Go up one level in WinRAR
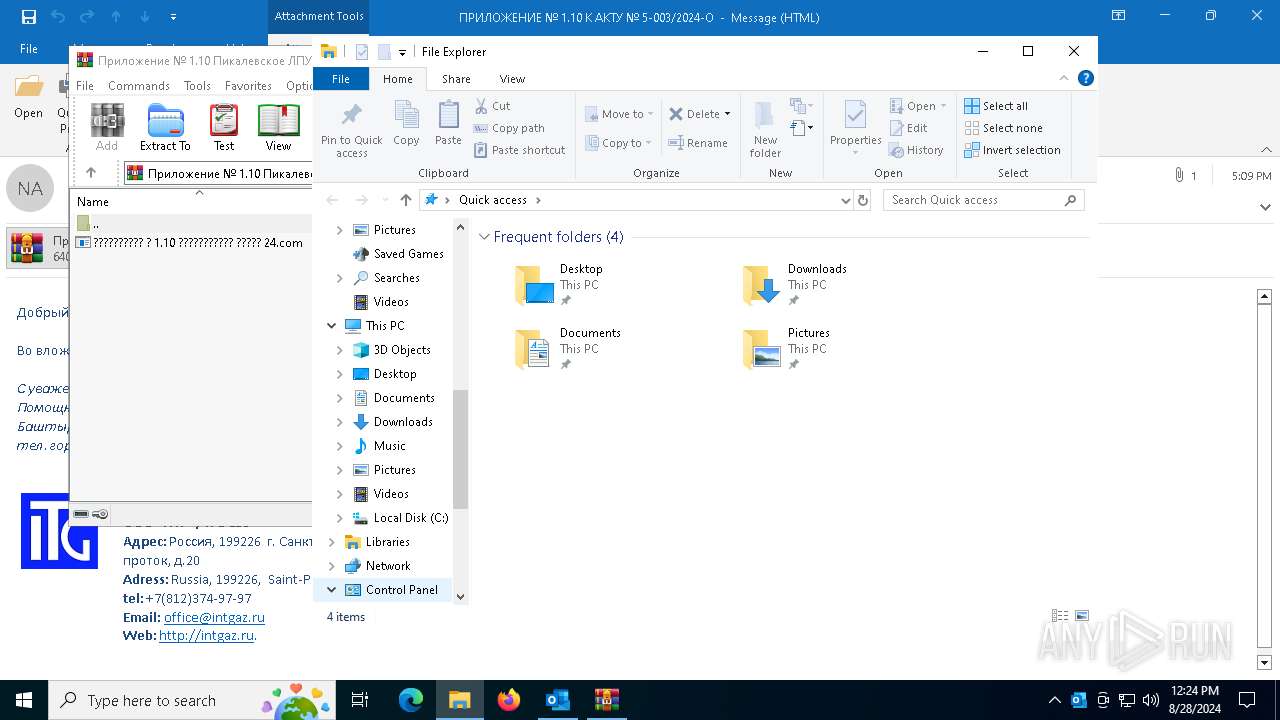 (x=91, y=173)
